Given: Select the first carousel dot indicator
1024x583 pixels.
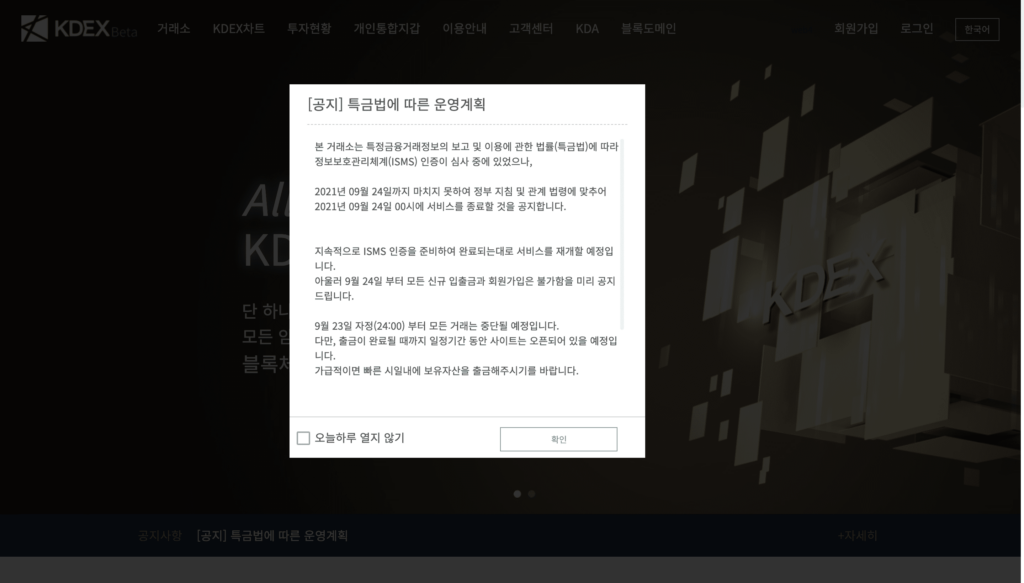Looking at the screenshot, I should click(x=517, y=494).
